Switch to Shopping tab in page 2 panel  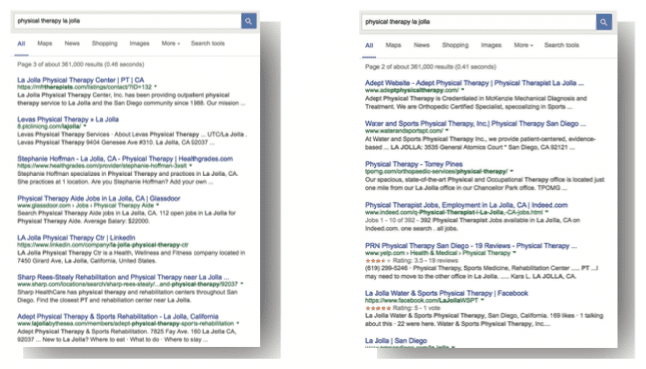click(x=455, y=45)
